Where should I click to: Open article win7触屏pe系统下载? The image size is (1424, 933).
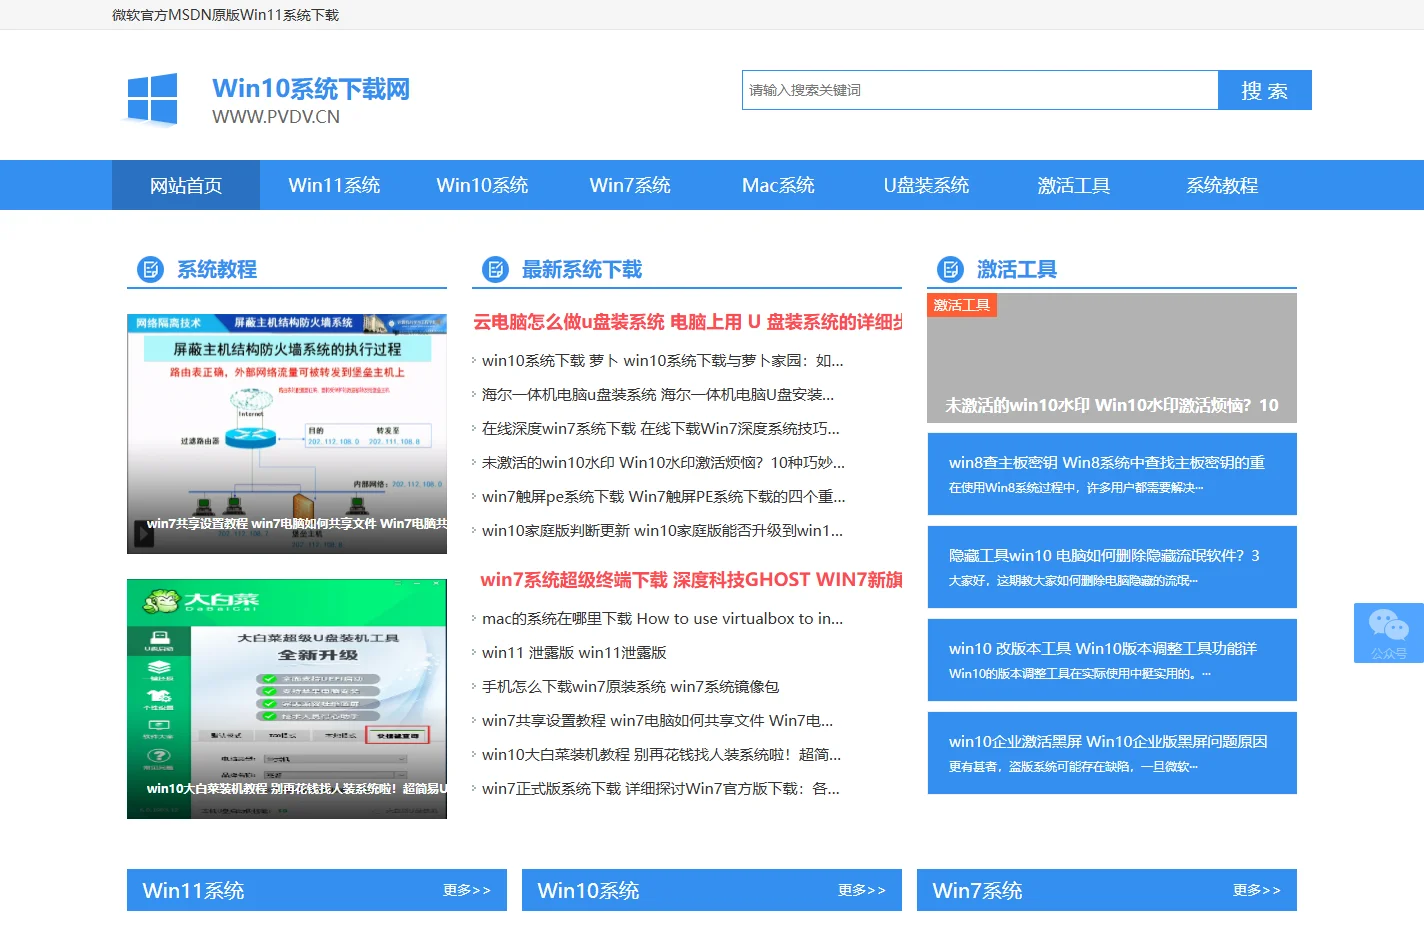pos(663,497)
